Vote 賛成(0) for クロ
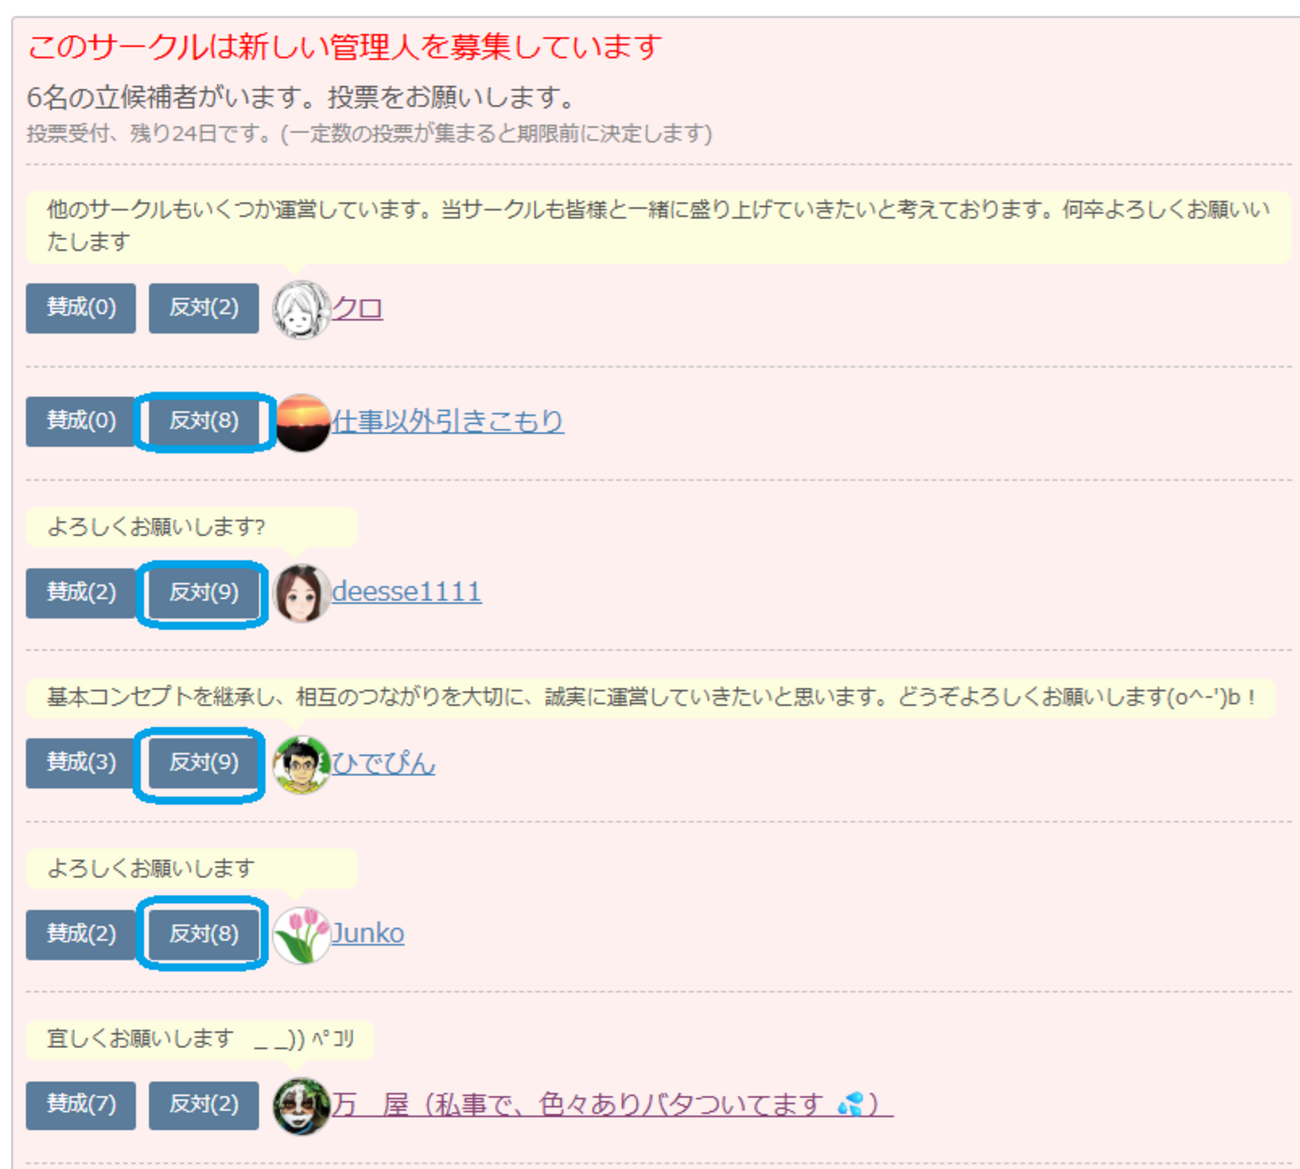Screen dimensions: 1300x1169 81,308
